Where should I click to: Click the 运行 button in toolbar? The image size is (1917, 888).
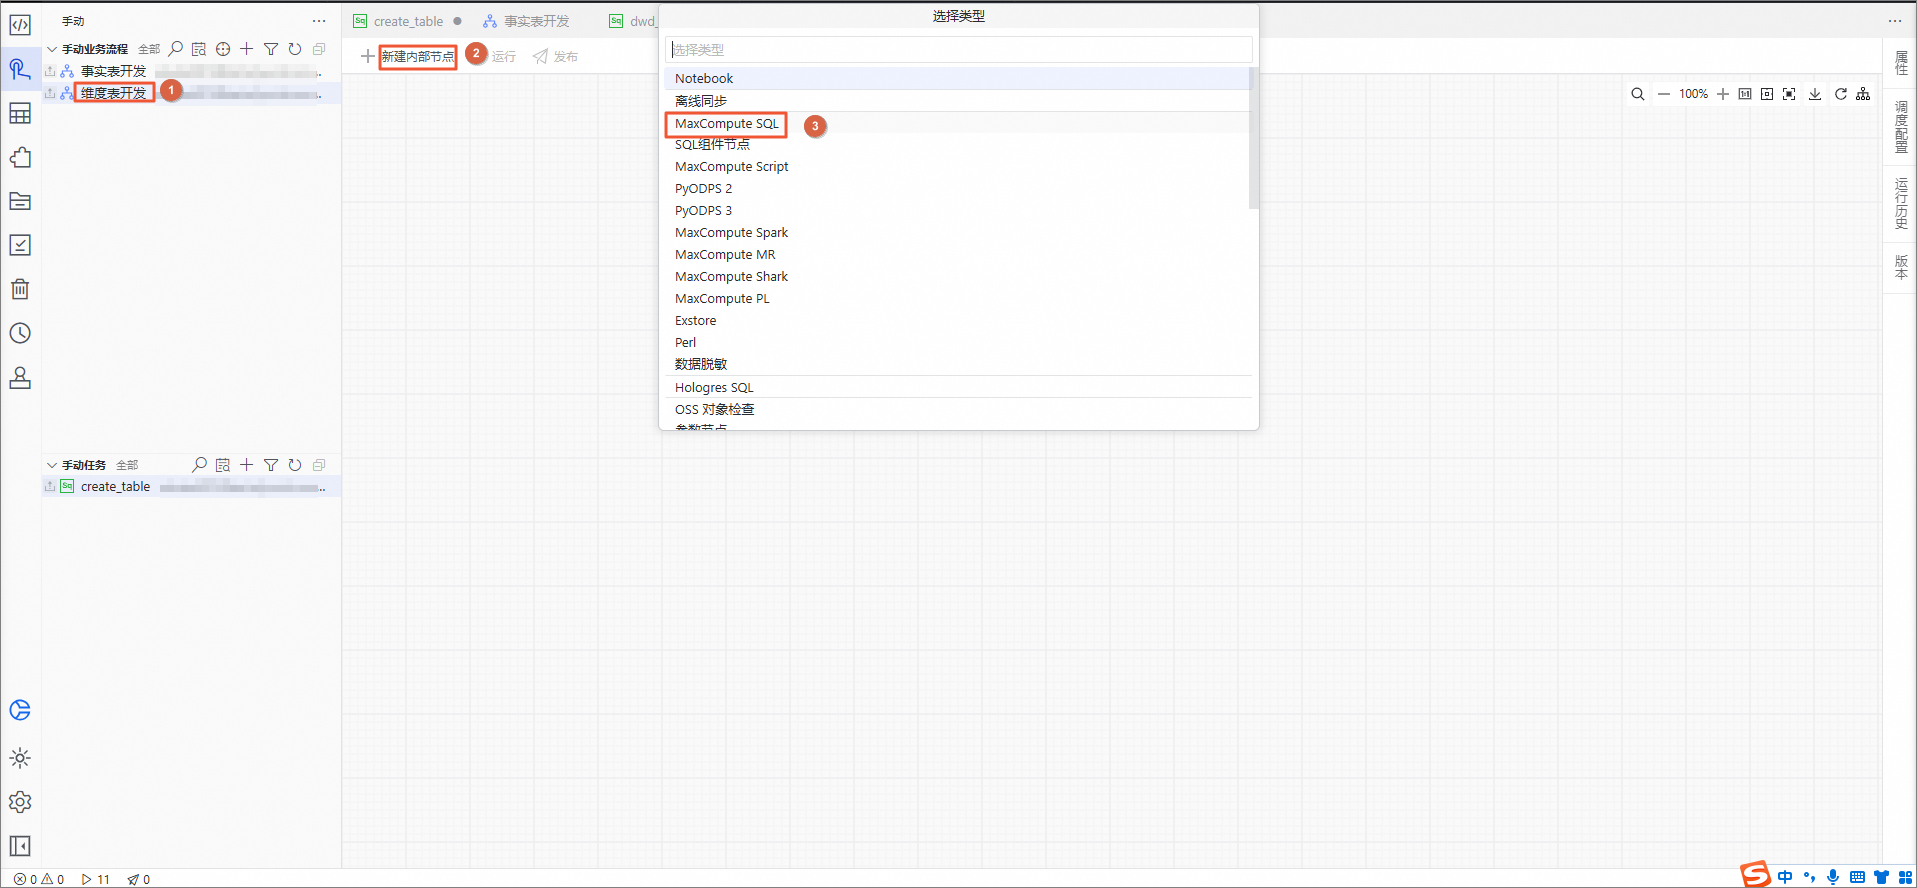[503, 57]
